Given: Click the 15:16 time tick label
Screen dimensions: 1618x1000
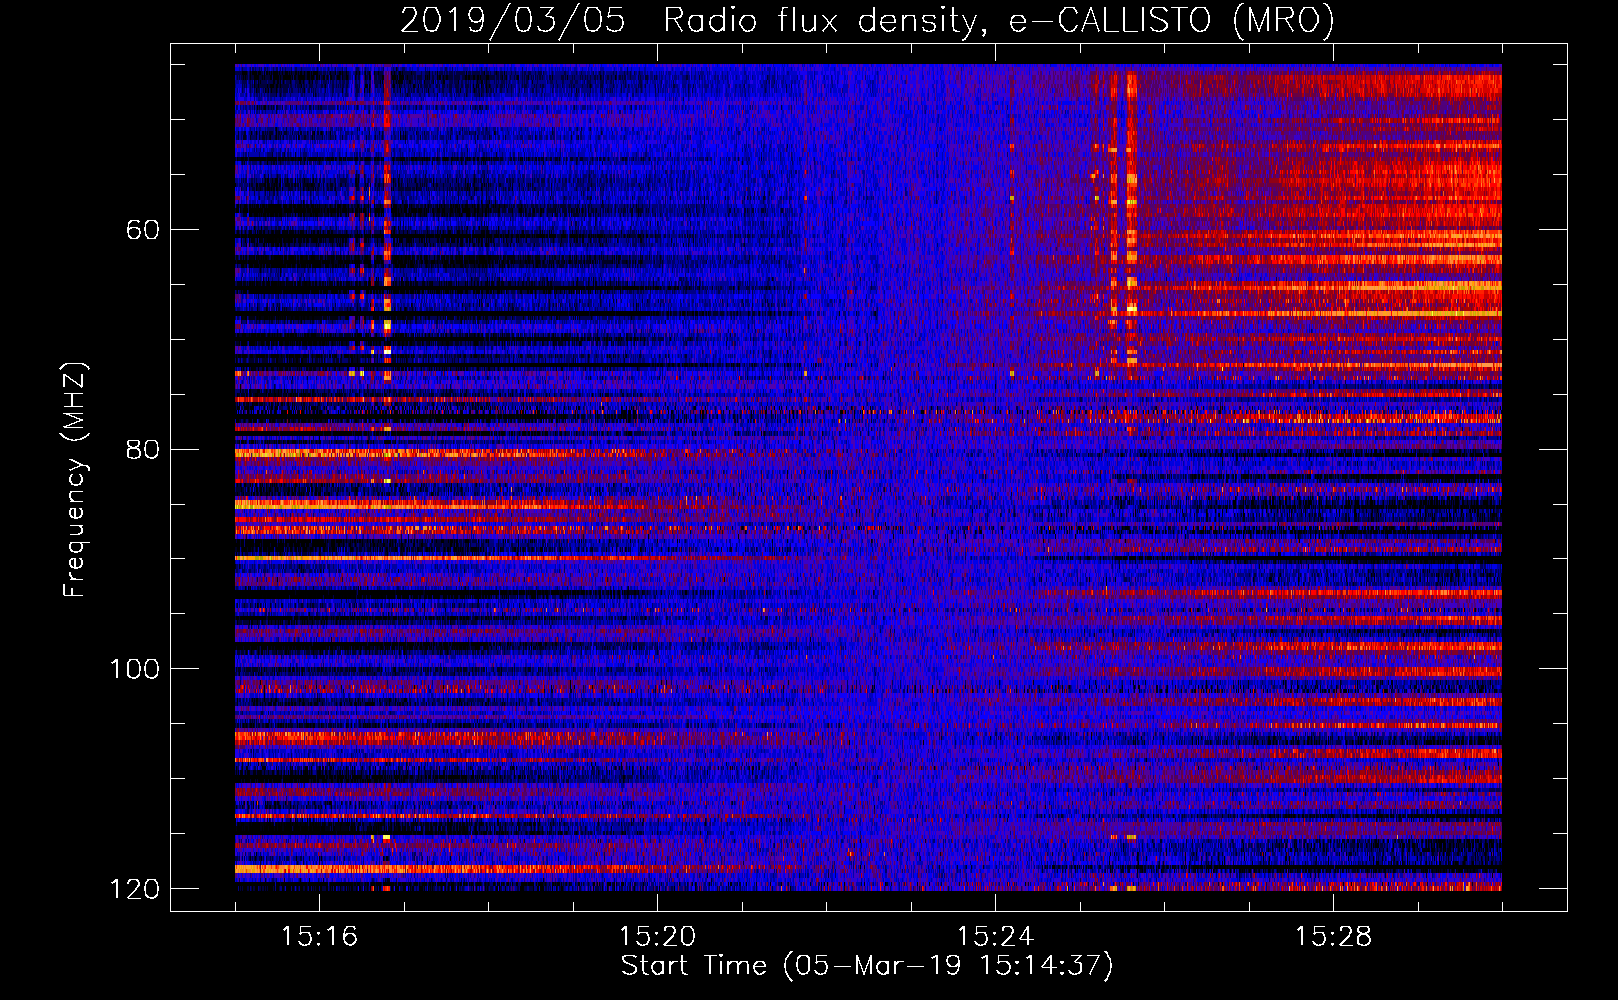Looking at the screenshot, I should pos(320,937).
